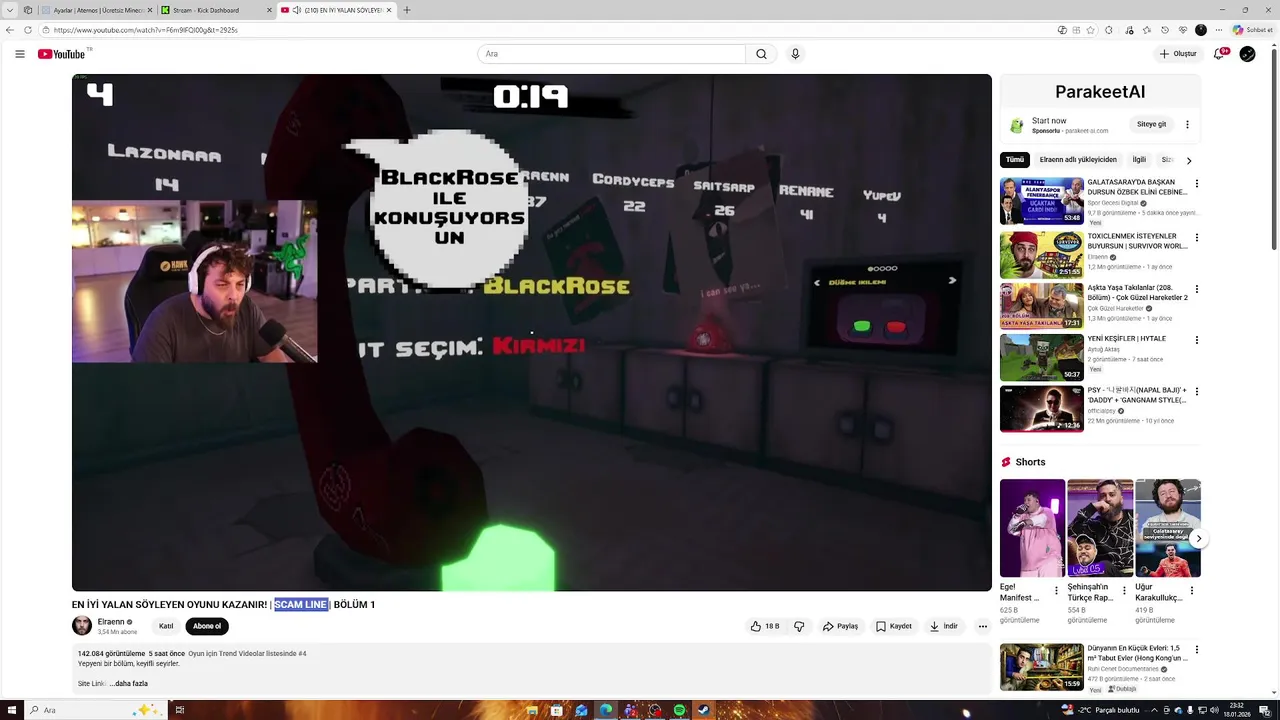Dislike the video

point(799,626)
